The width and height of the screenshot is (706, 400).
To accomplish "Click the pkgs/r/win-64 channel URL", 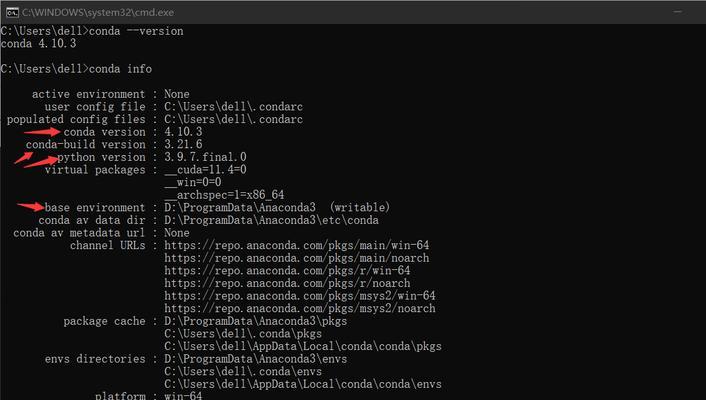I will click(287, 271).
